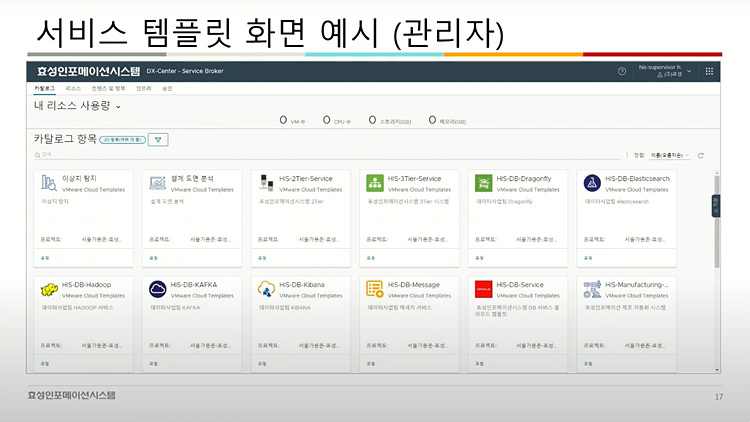Click 요청 on the HIS-DB-Message card
The image size is (750, 422).
click(x=371, y=364)
